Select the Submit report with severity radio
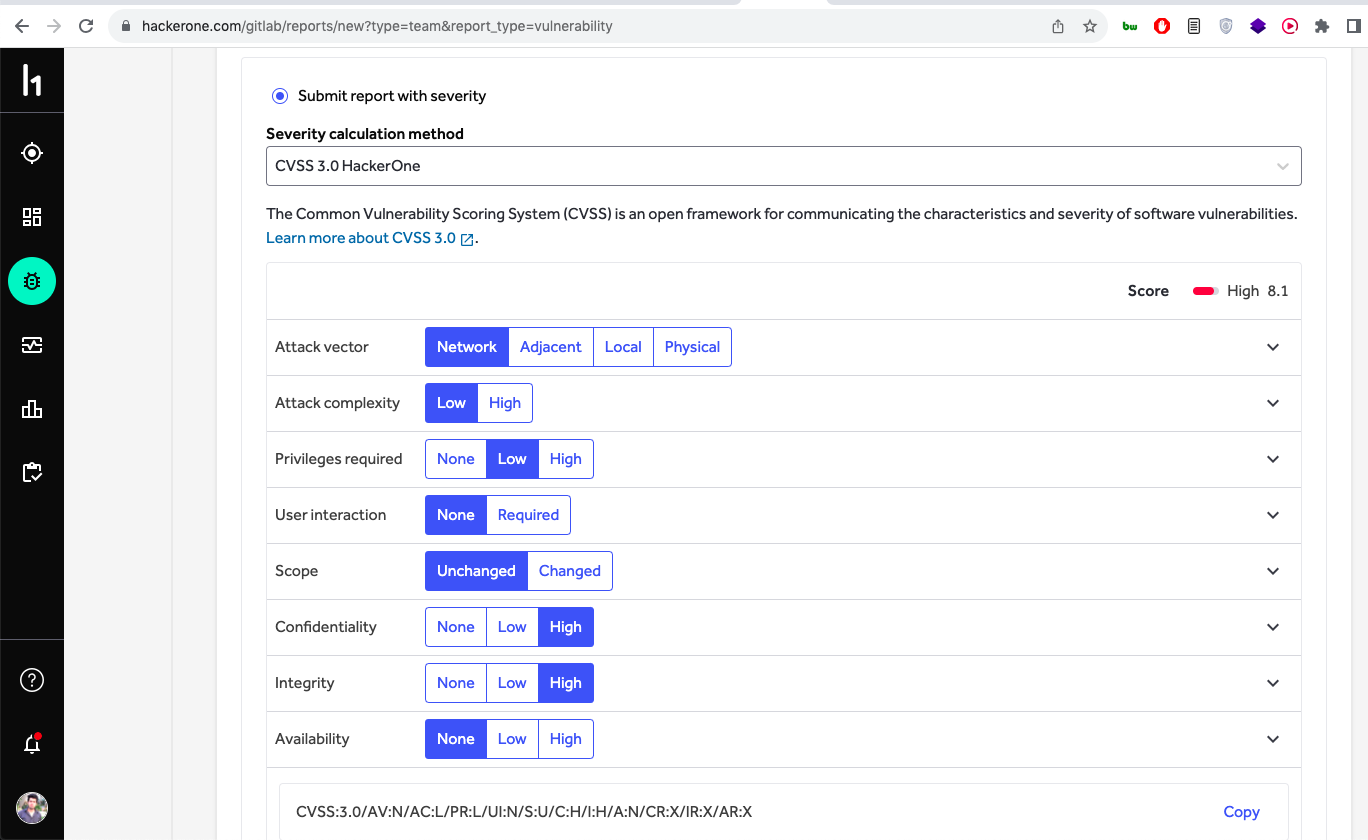Image resolution: width=1368 pixels, height=840 pixels. 280,96
